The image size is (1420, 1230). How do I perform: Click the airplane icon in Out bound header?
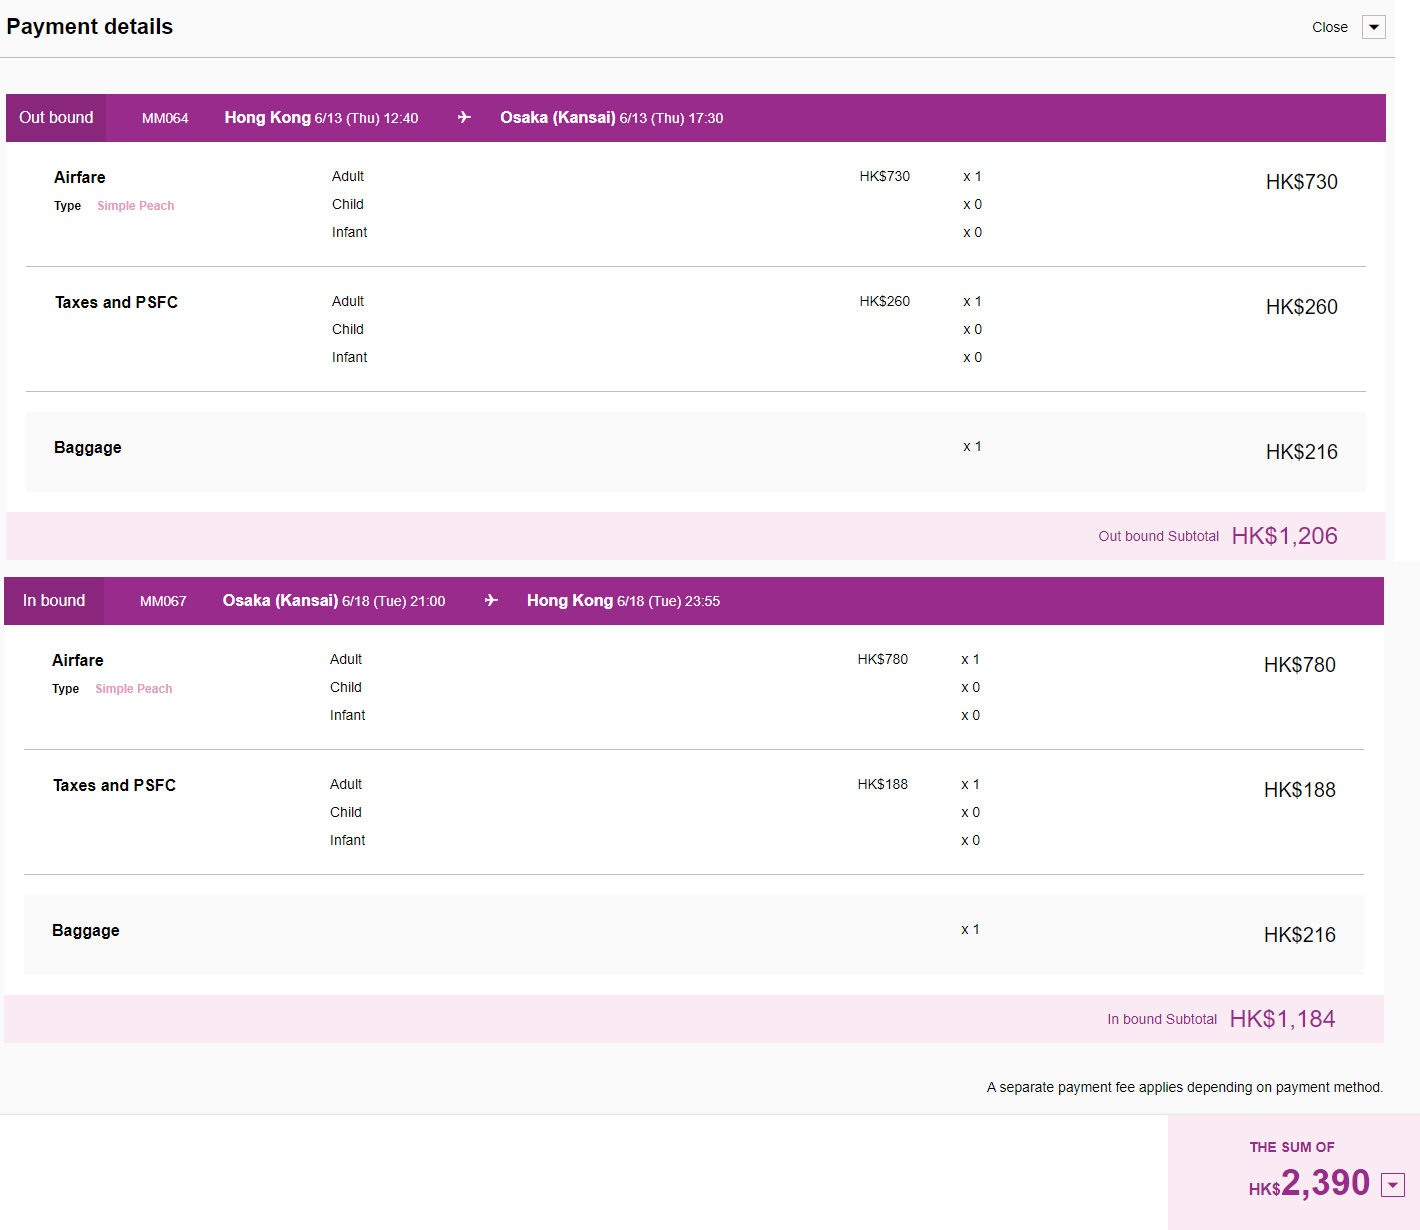[464, 118]
